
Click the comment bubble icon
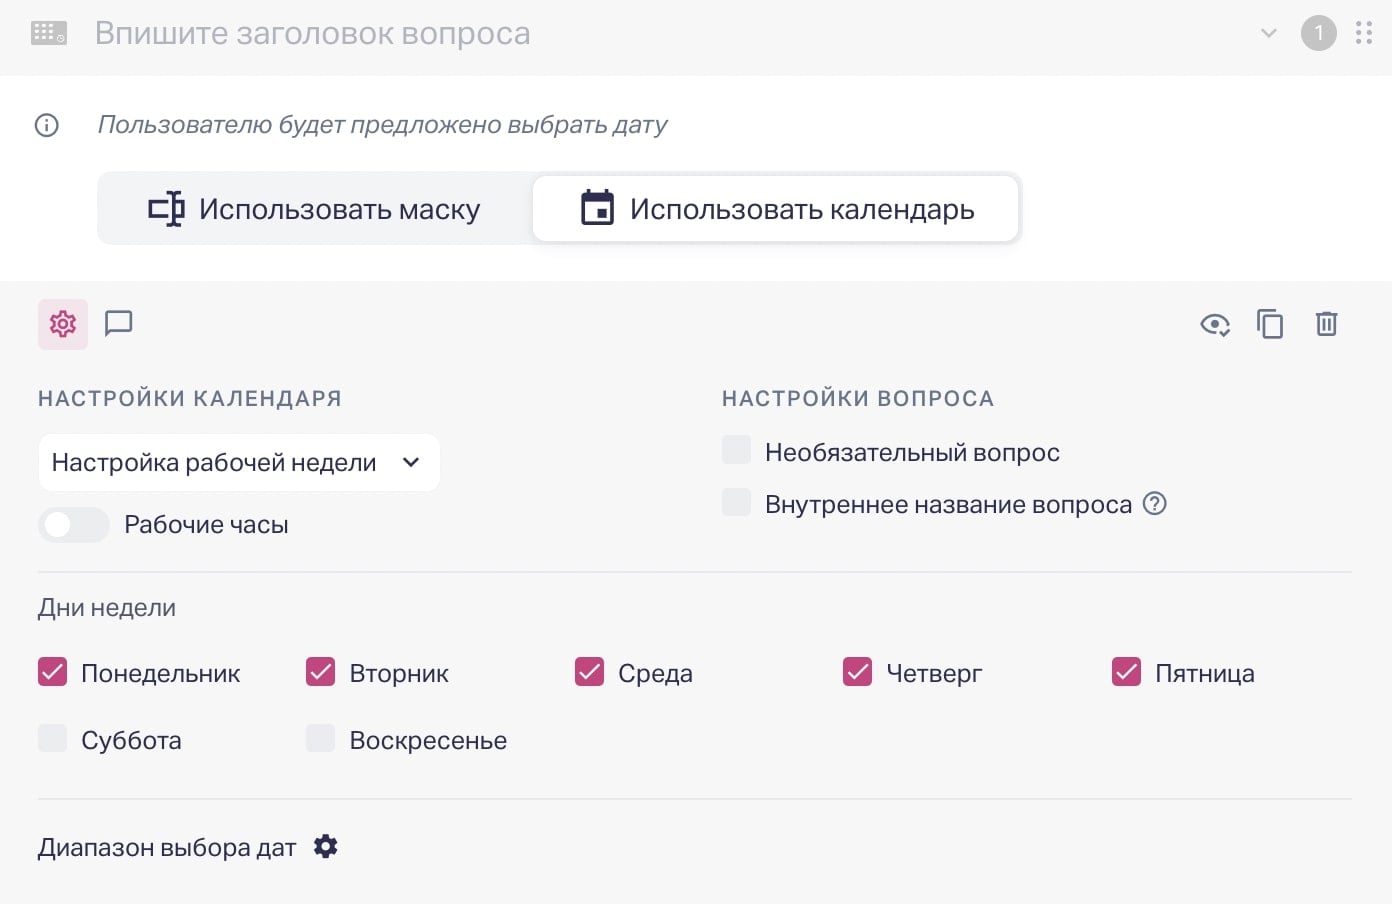(119, 324)
